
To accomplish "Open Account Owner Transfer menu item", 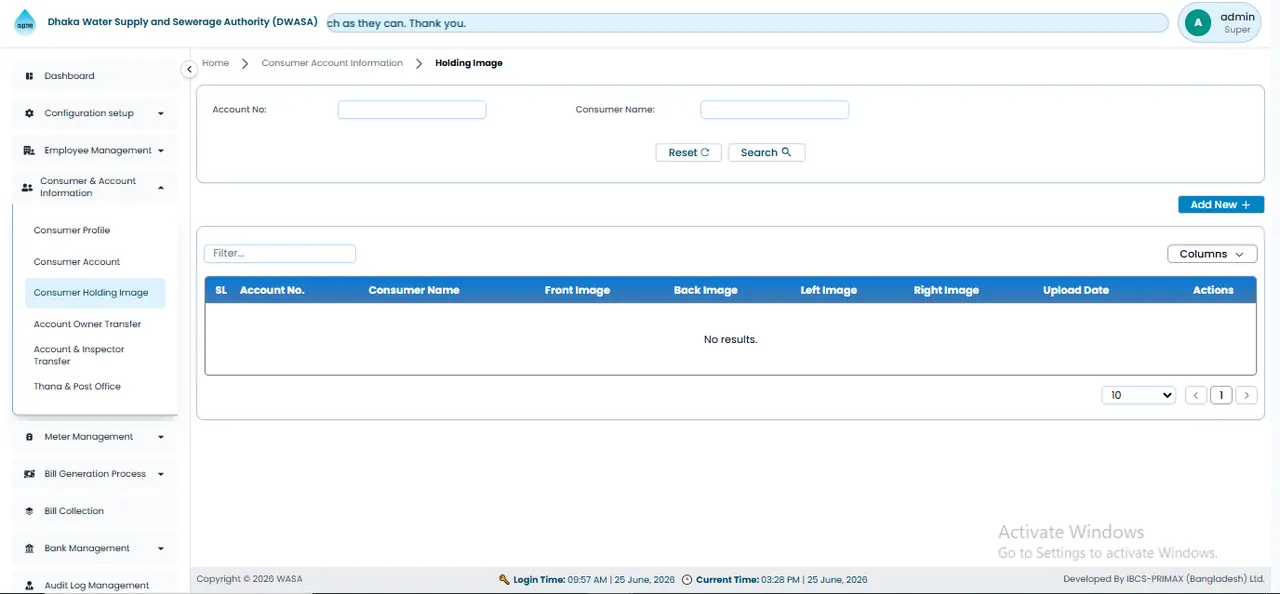I will tap(87, 324).
